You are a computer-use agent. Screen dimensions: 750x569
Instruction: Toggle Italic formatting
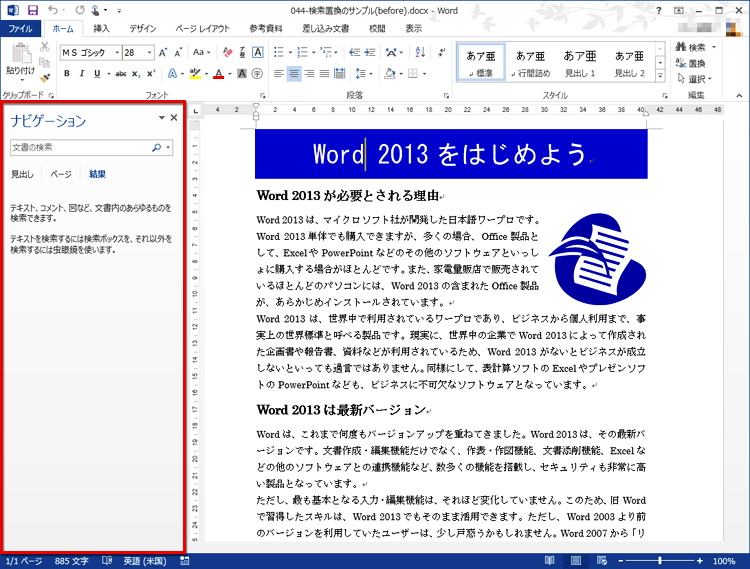pyautogui.click(x=82, y=74)
